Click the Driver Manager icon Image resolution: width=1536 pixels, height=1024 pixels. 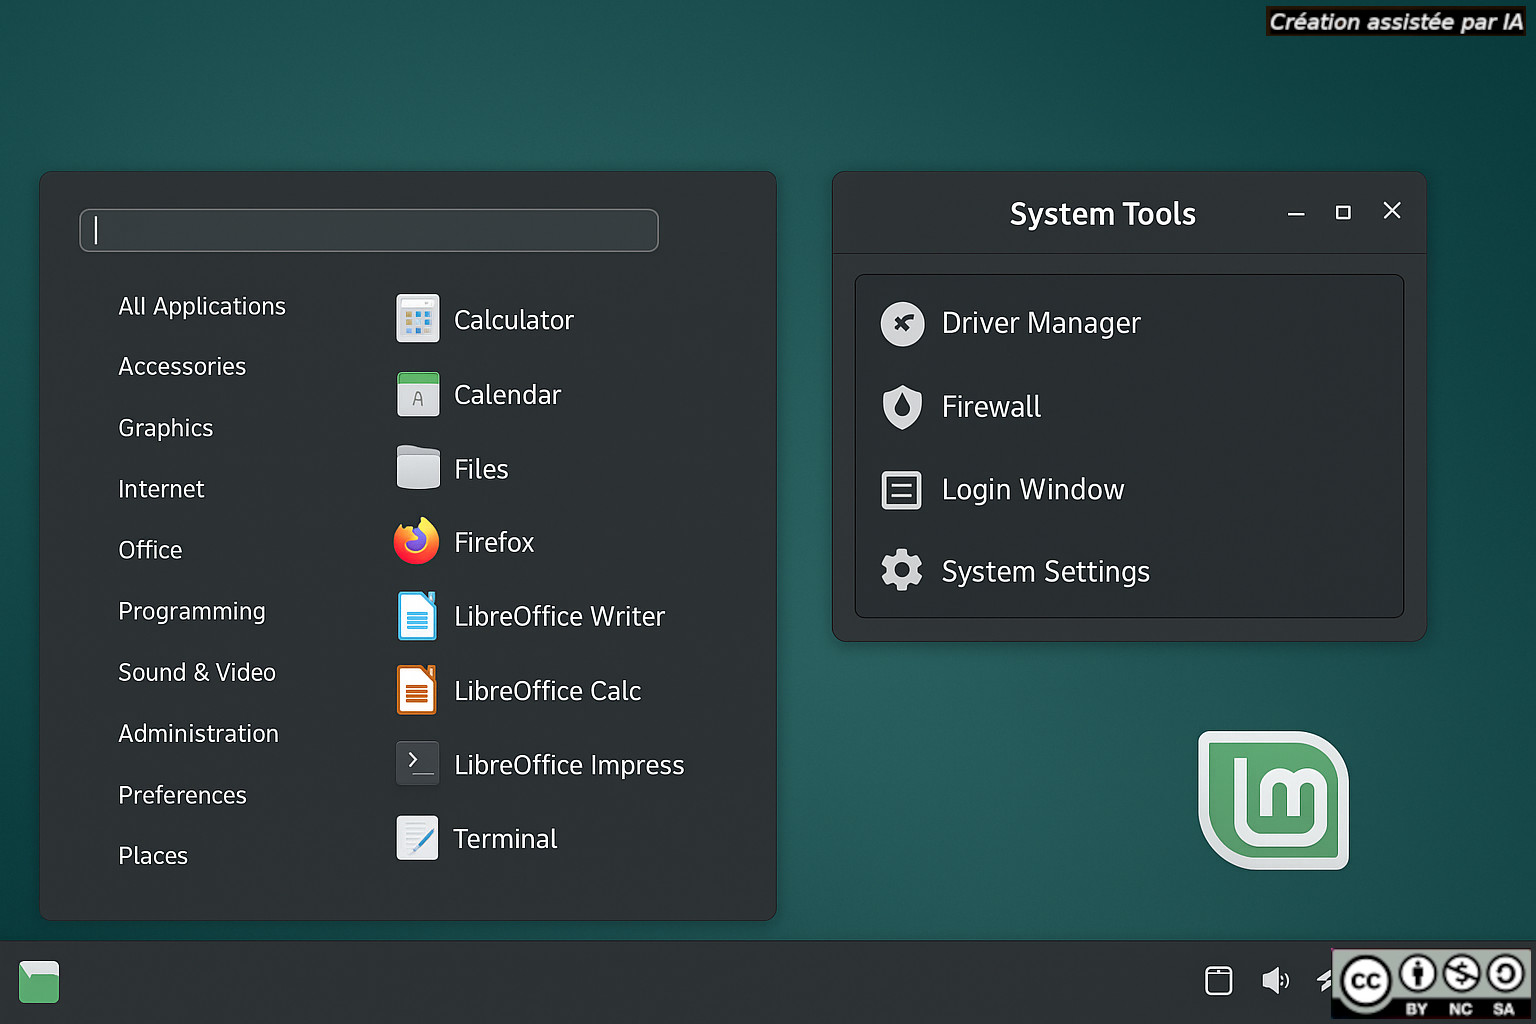coord(902,323)
